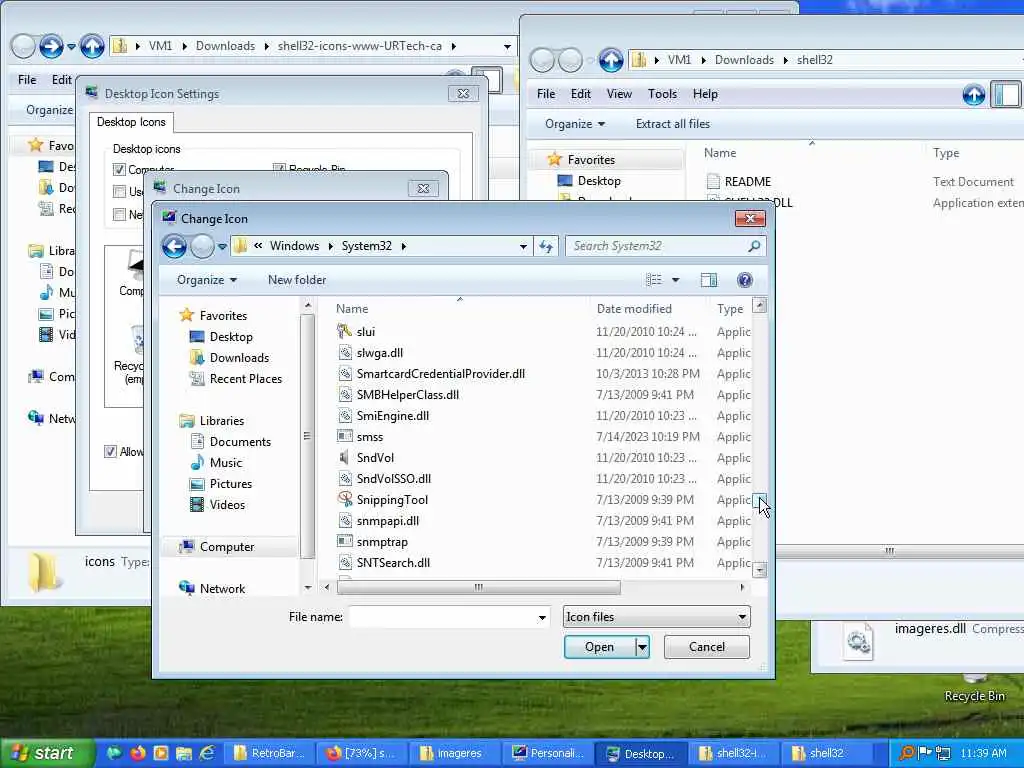
Task: Select smss executable file
Action: coord(370,437)
